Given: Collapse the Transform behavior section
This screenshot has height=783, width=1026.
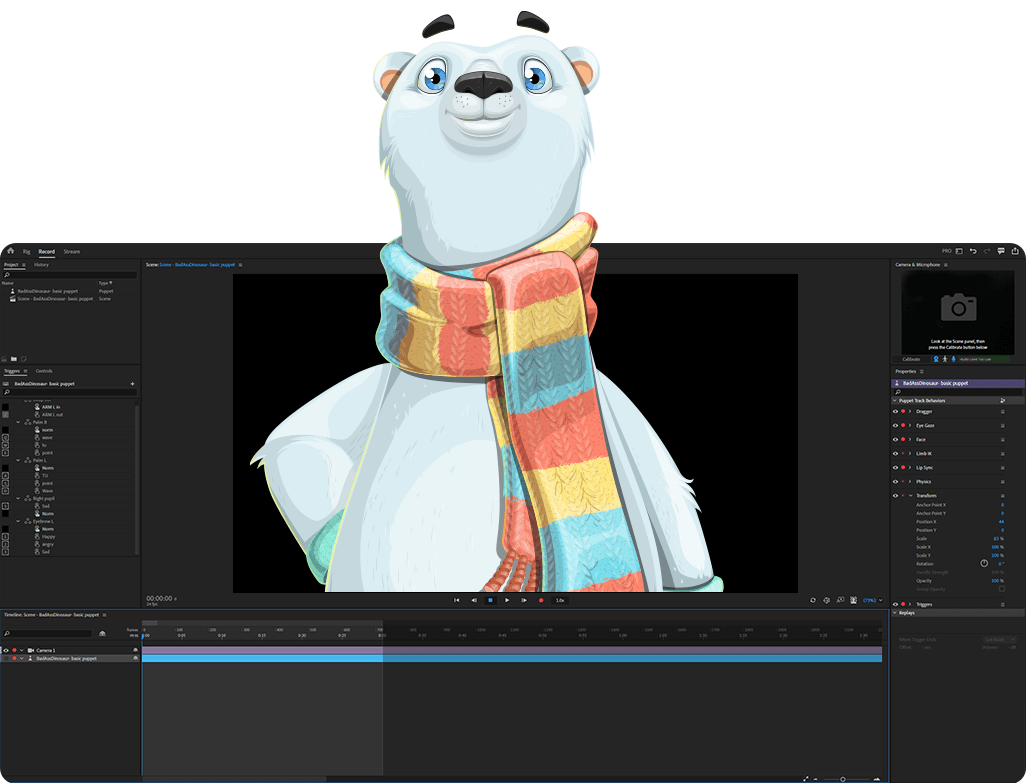Looking at the screenshot, I should point(910,496).
